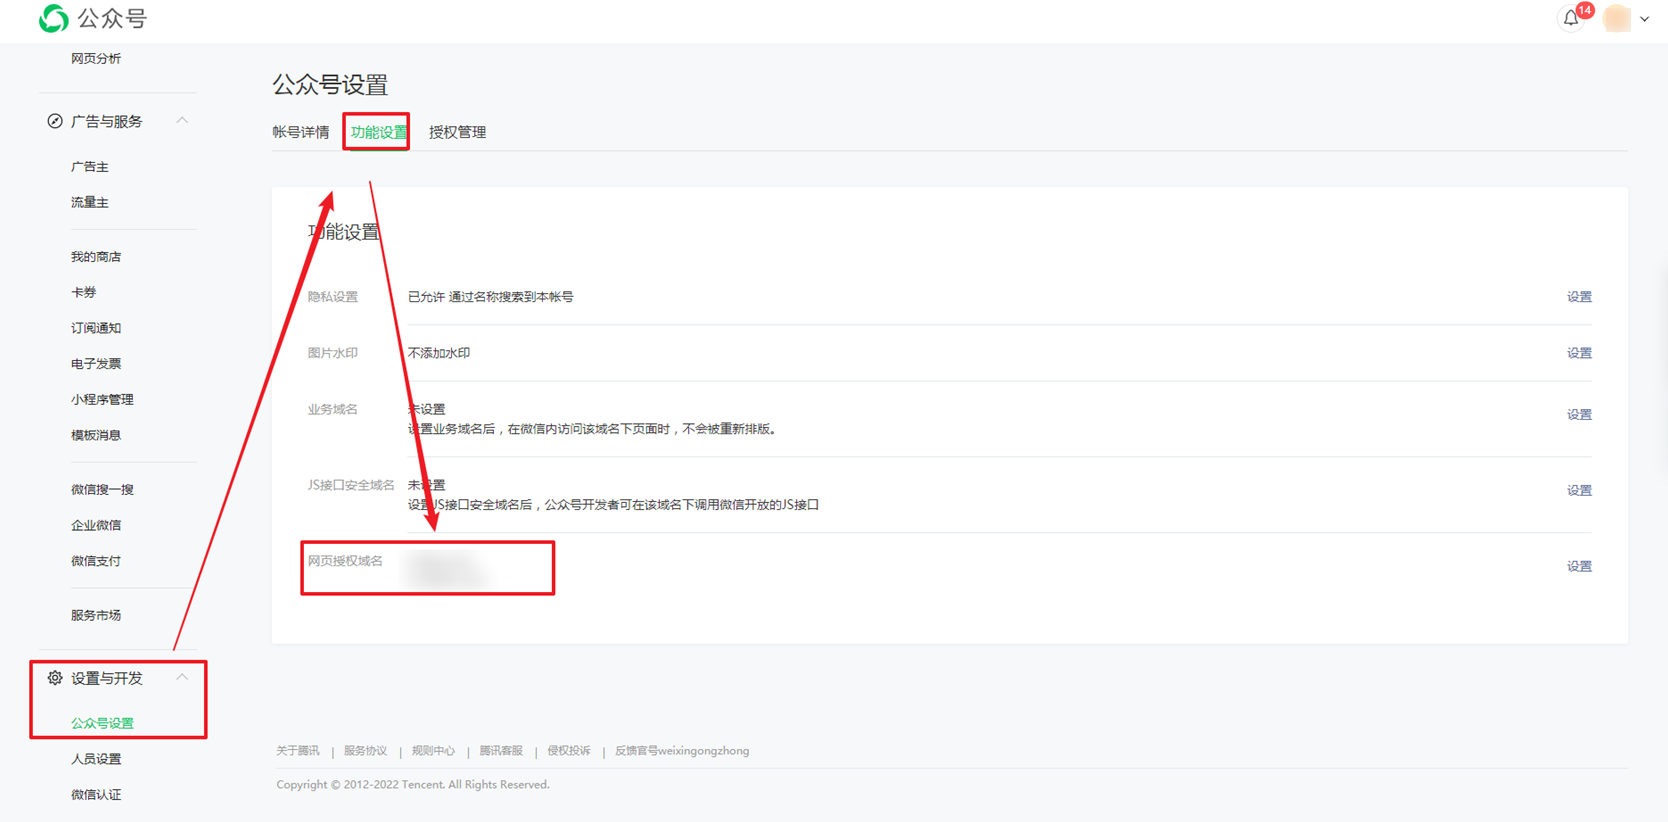Click the WeChat 公众号 logo
Image resolution: width=1668 pixels, height=822 pixels.
(93, 19)
